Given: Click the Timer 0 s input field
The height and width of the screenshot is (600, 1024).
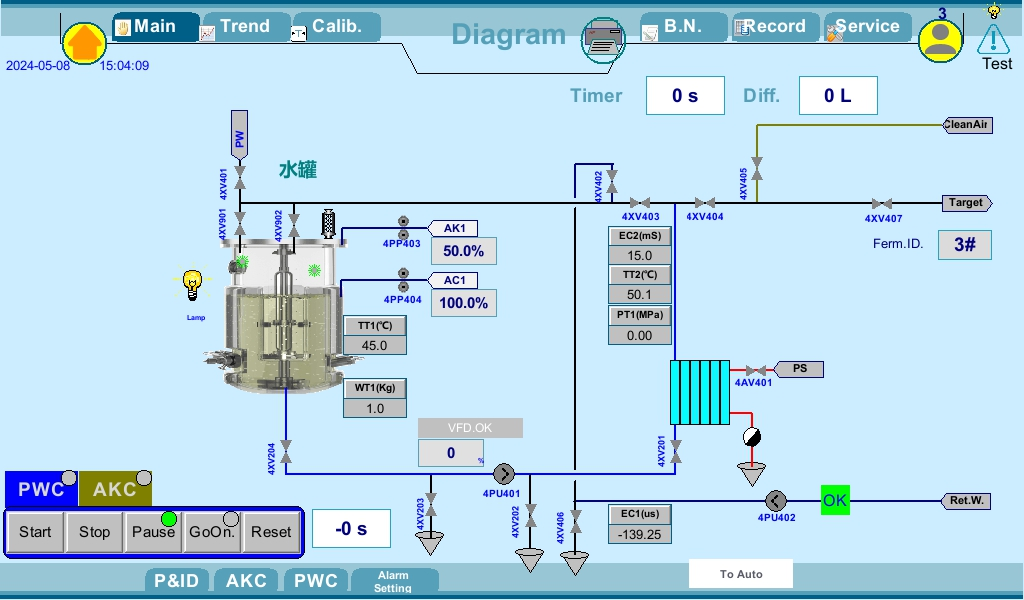Looking at the screenshot, I should pos(685,95).
